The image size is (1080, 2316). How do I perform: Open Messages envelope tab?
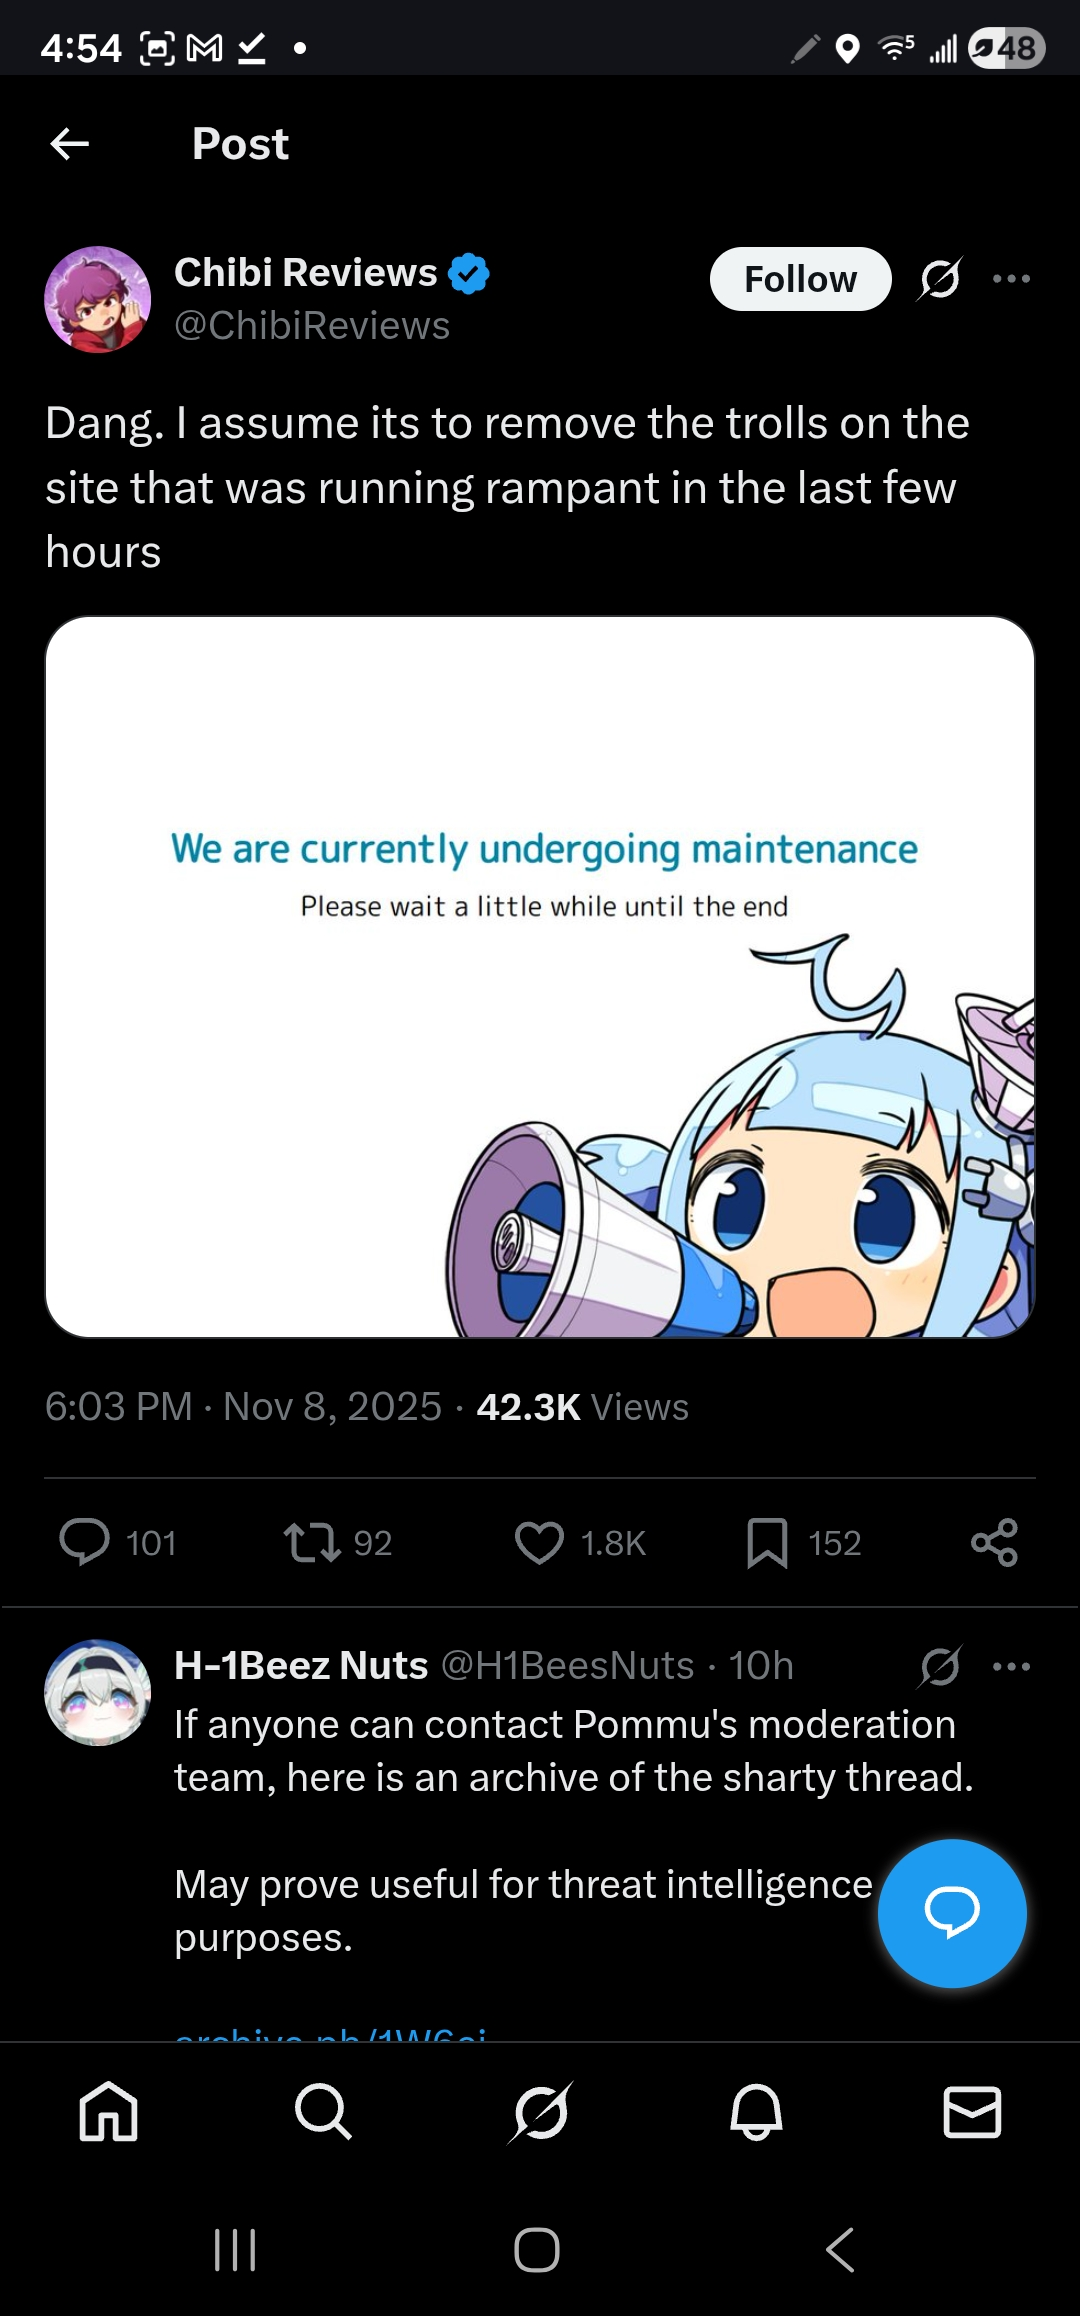(972, 2112)
